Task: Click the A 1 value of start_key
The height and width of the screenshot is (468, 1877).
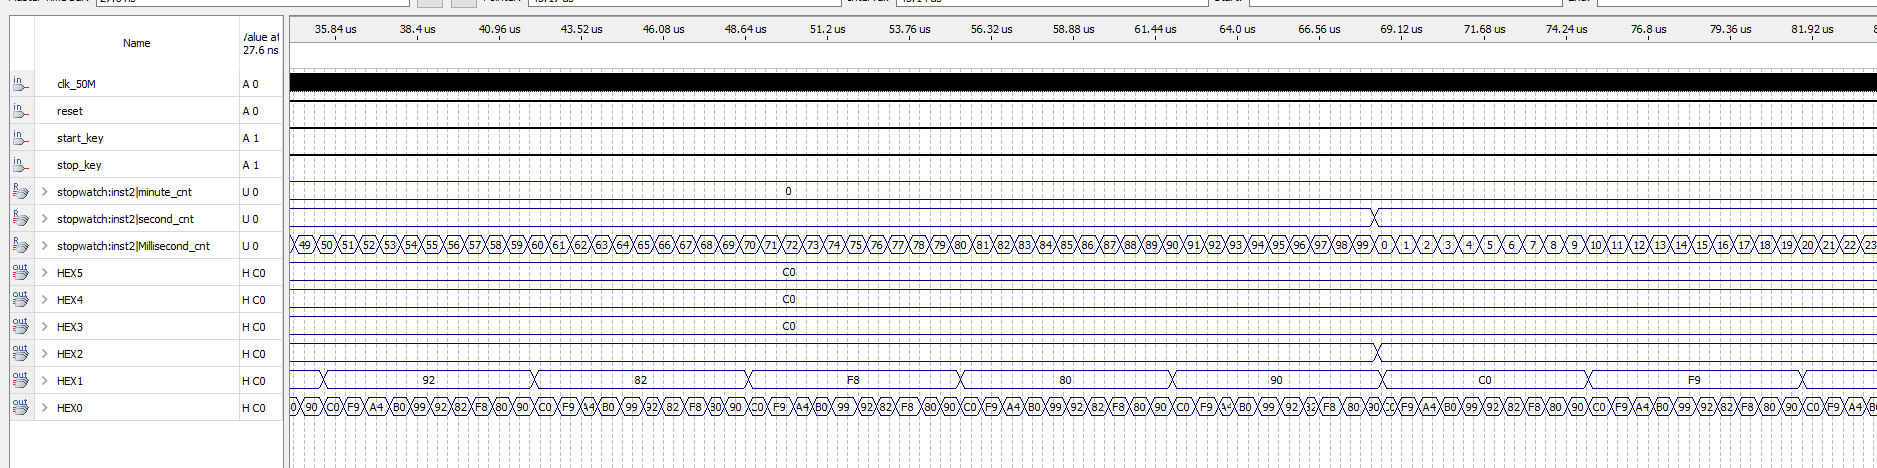Action: coord(250,138)
